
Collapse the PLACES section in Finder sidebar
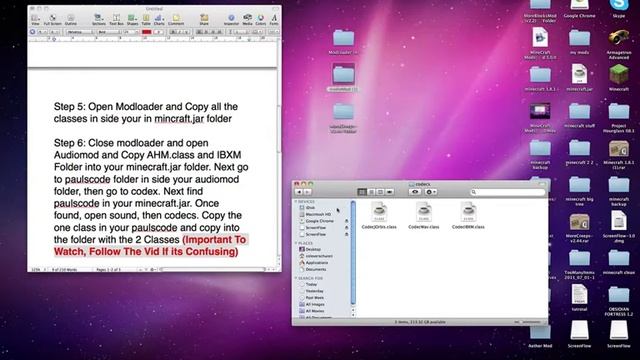coord(296,243)
